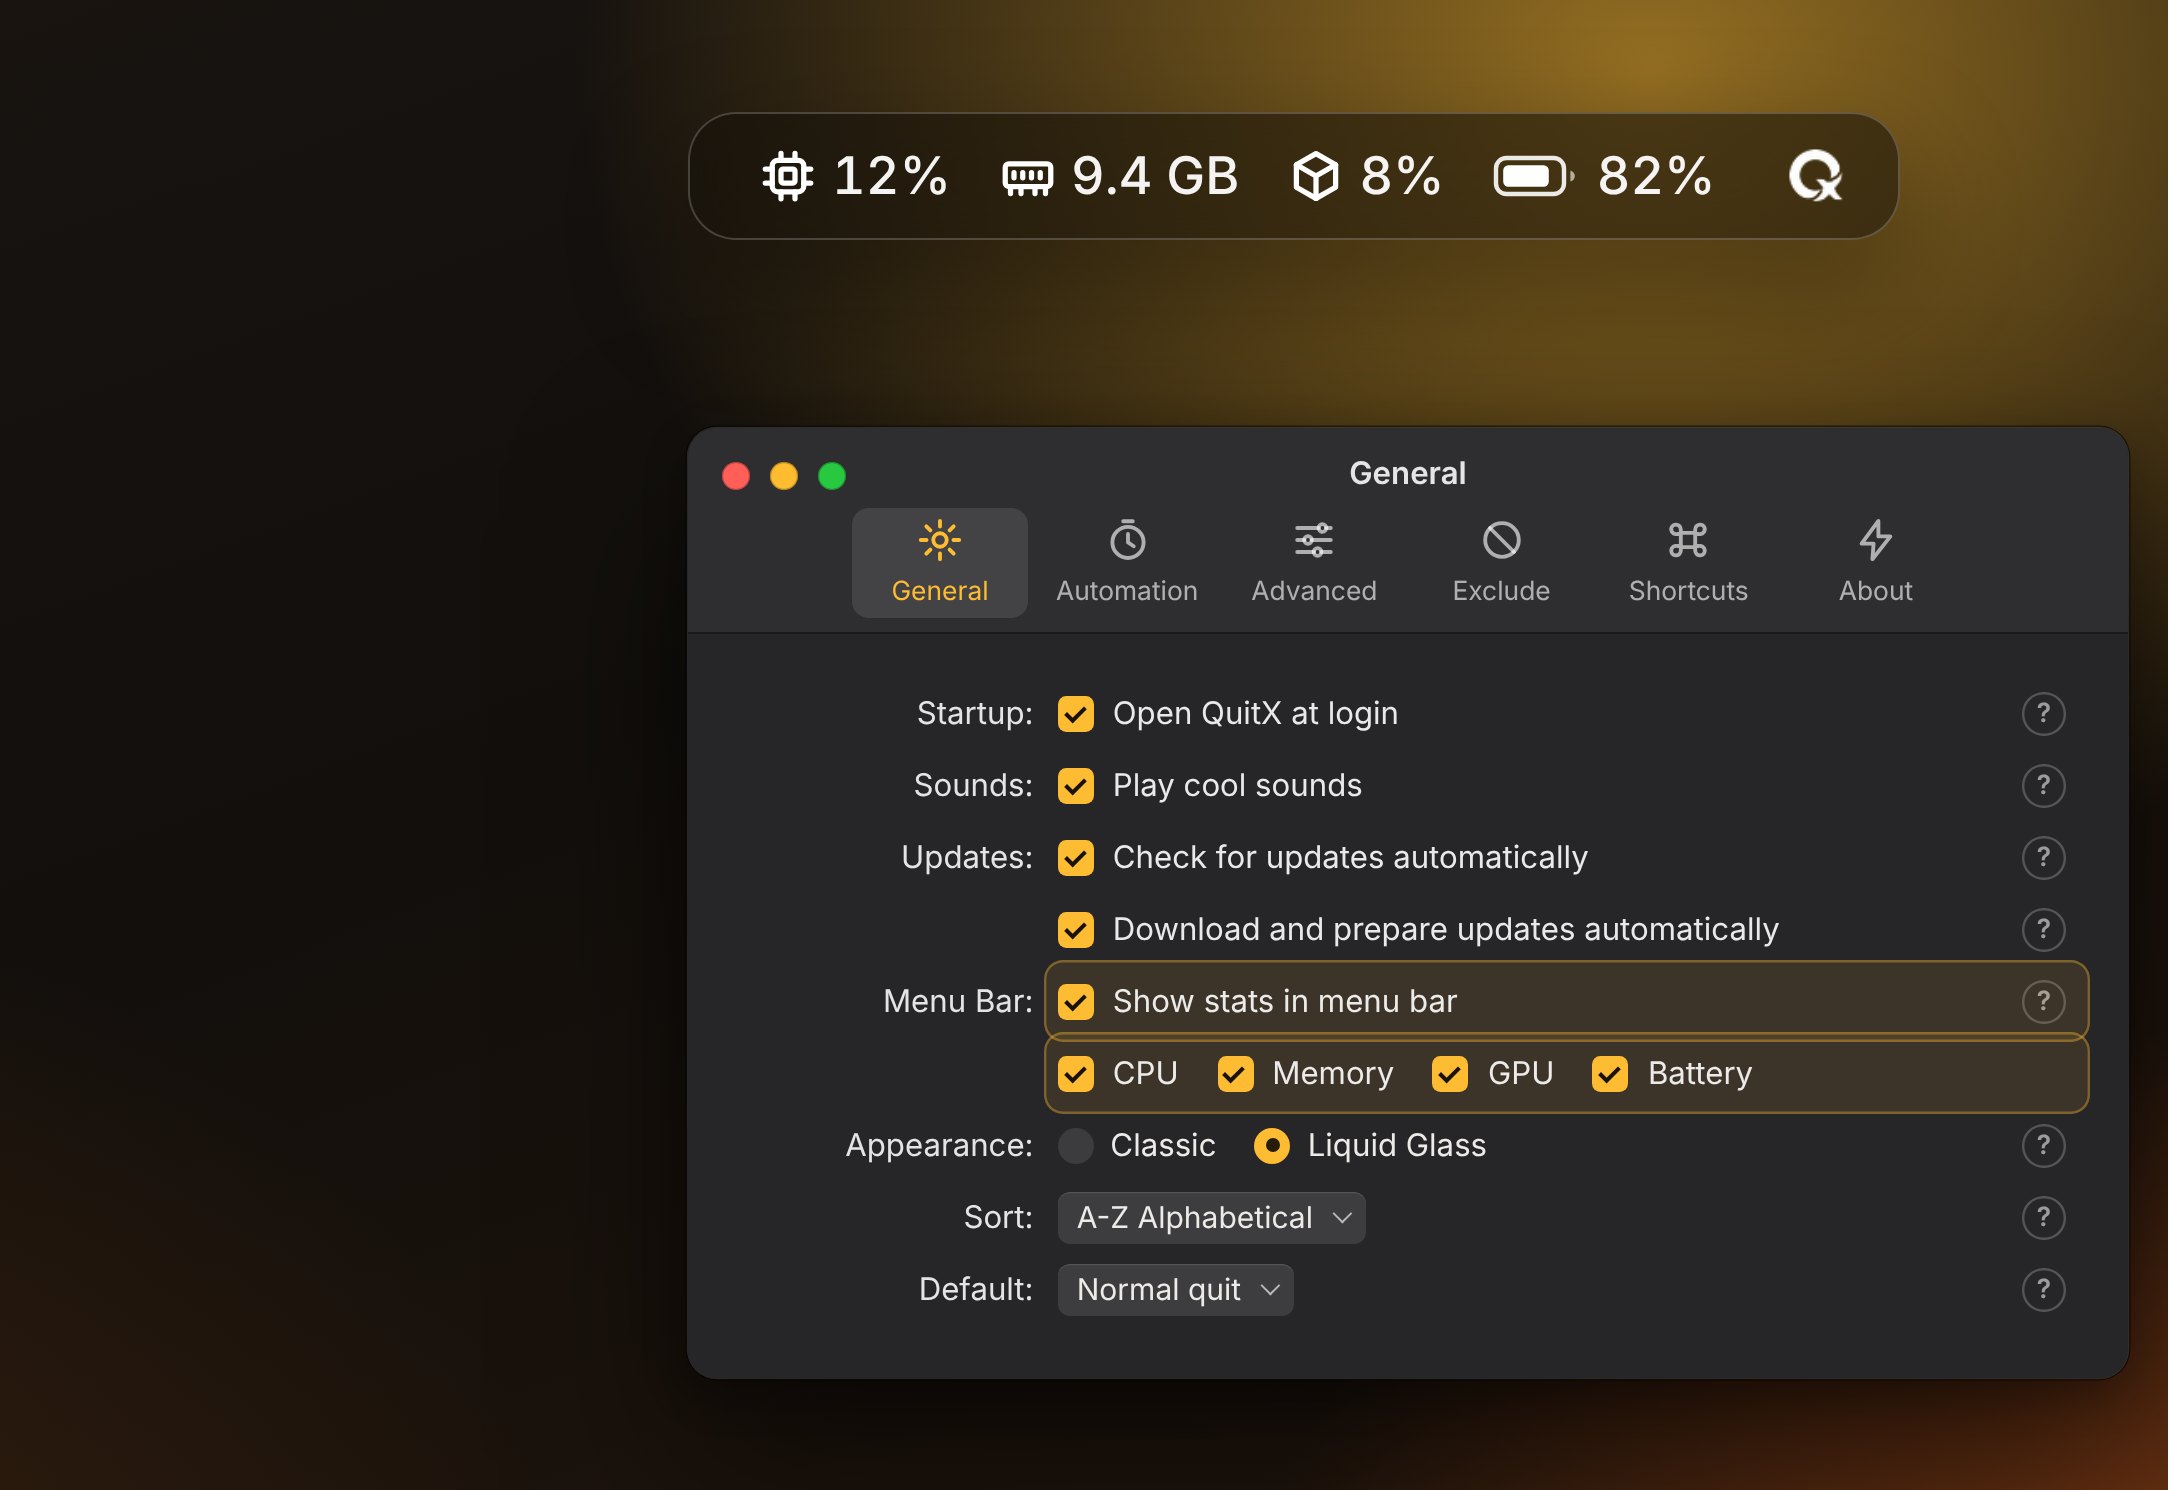Viewport: 2168px width, 1490px height.
Task: Open help for Sort setting
Action: tap(2043, 1218)
